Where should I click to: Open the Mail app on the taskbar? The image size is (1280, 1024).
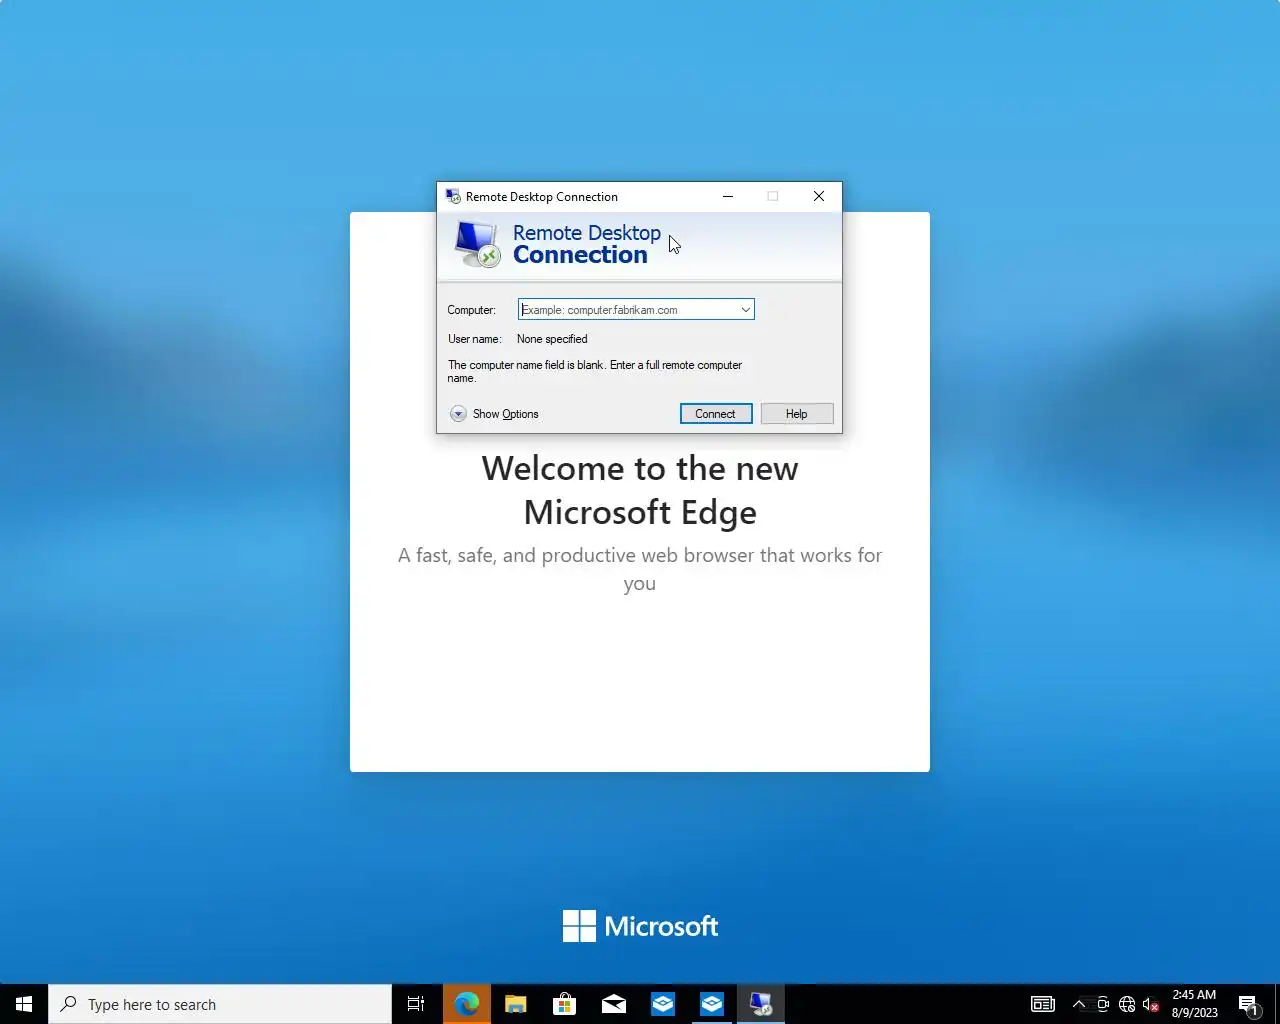pos(614,1004)
